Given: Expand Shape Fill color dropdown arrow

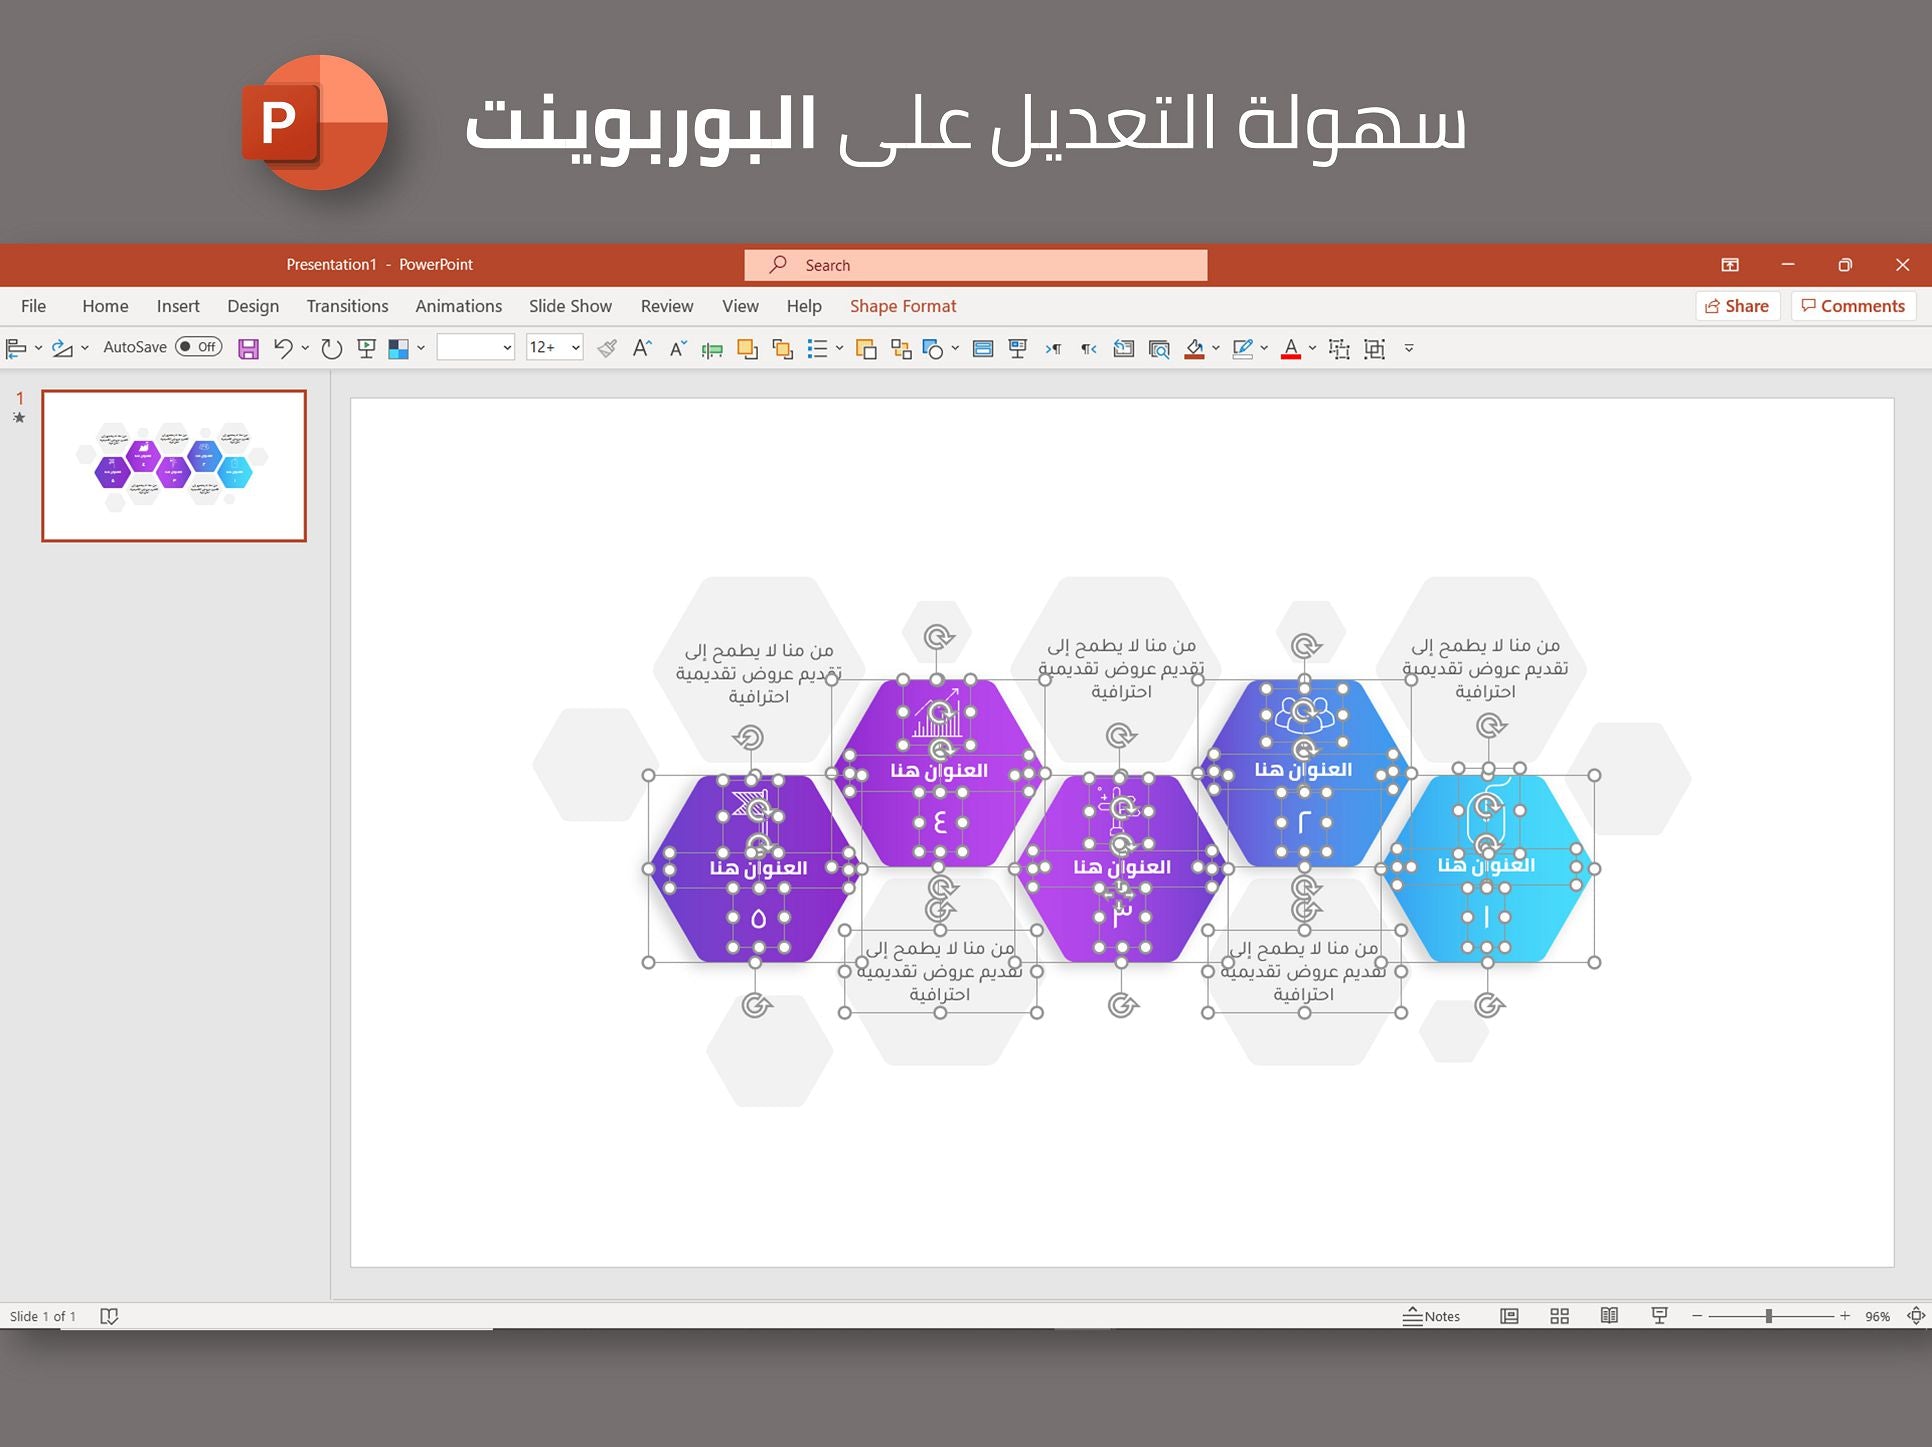Looking at the screenshot, I should 1216,348.
